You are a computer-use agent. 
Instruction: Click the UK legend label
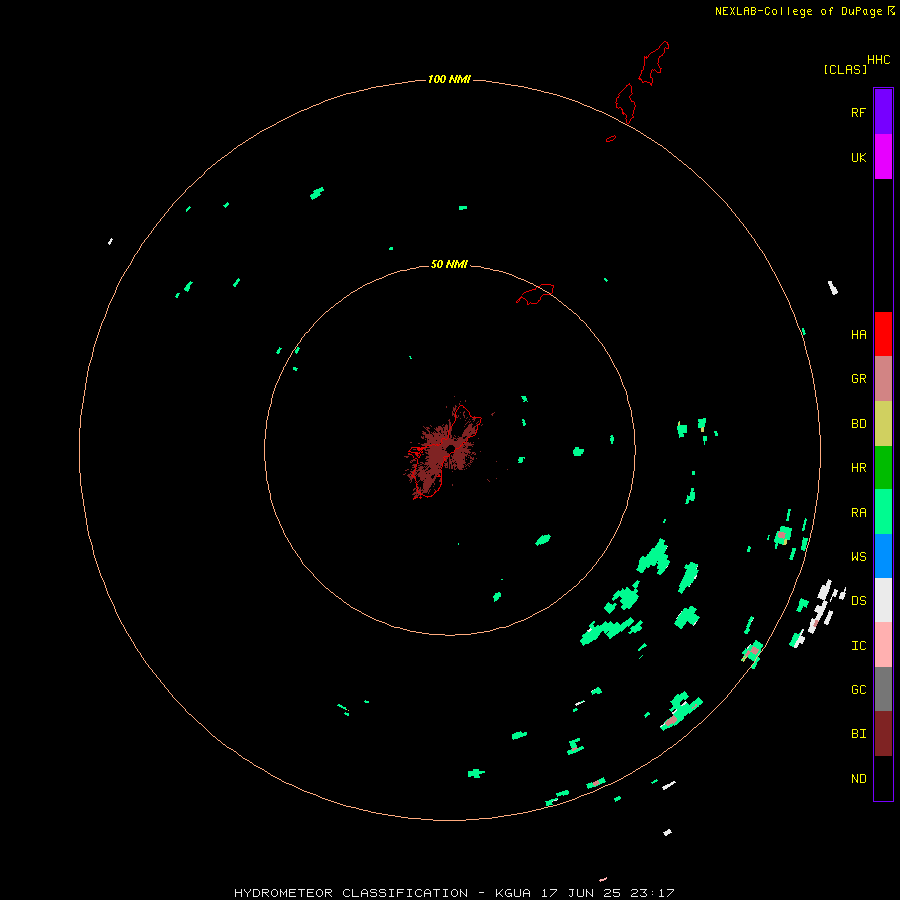click(858, 157)
